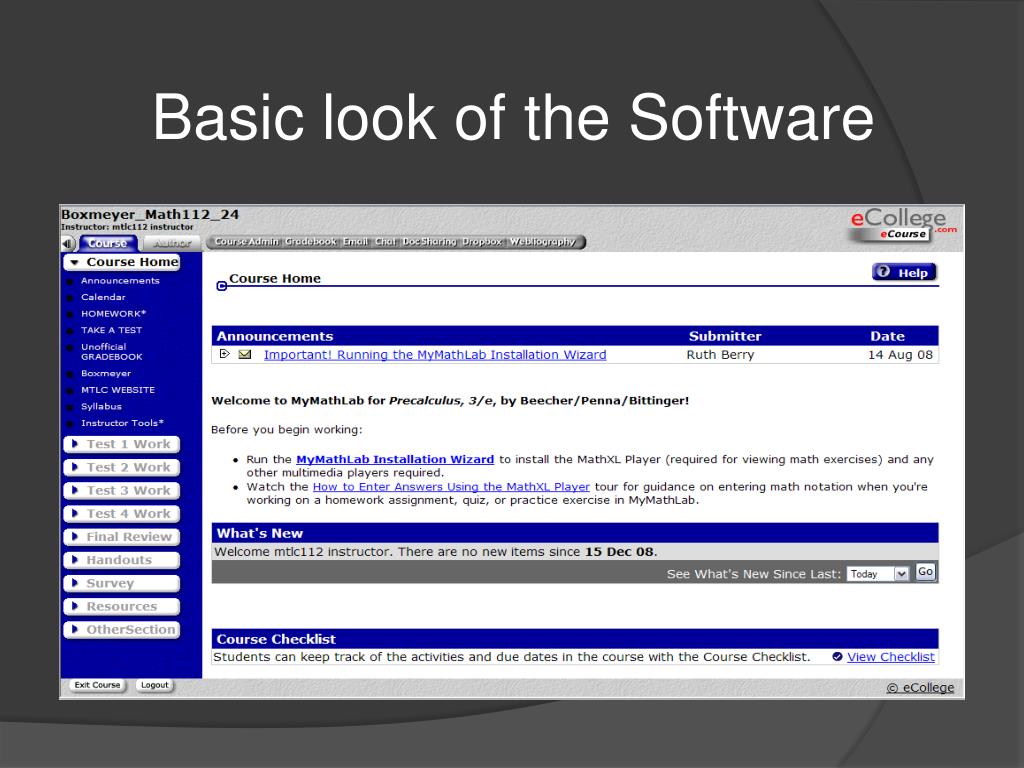The image size is (1024, 768).
Task: Open the Important! Running the MyMathLab announcement
Action: point(435,355)
